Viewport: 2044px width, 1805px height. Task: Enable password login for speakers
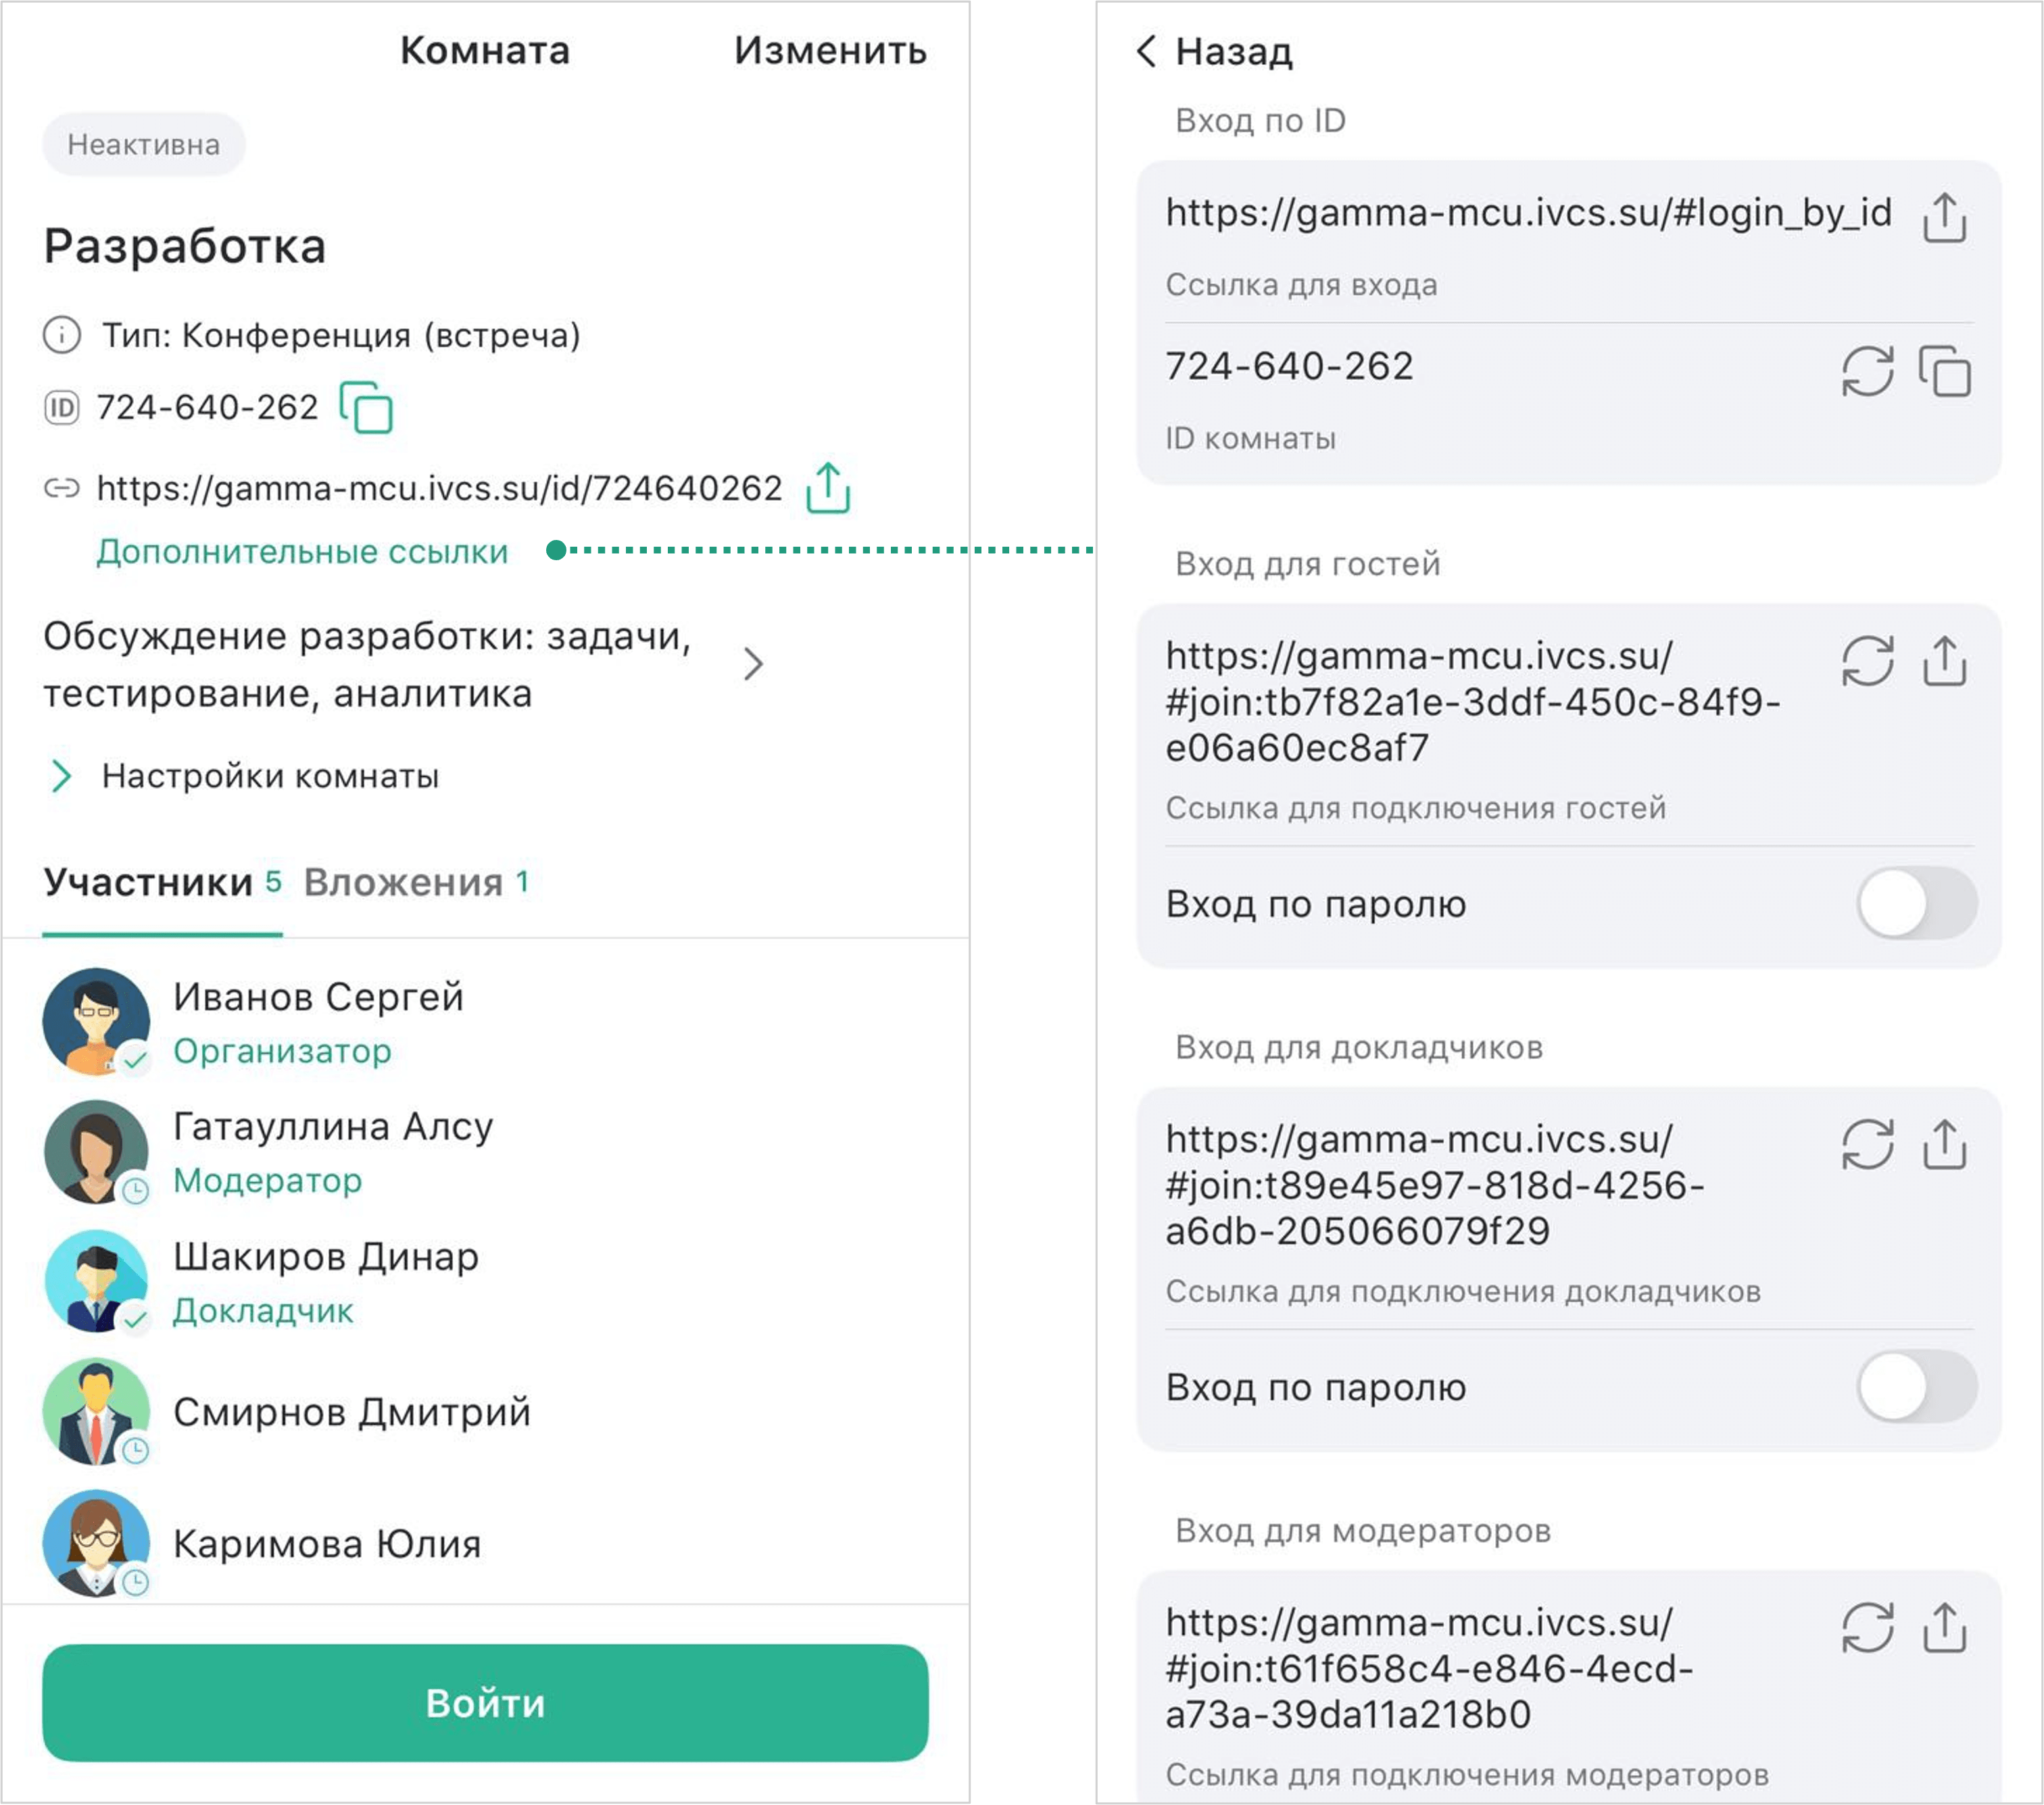(x=1916, y=1387)
